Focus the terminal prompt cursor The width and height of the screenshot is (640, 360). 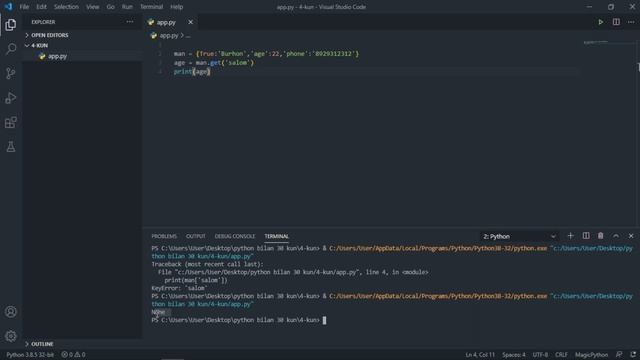[x=324, y=320]
